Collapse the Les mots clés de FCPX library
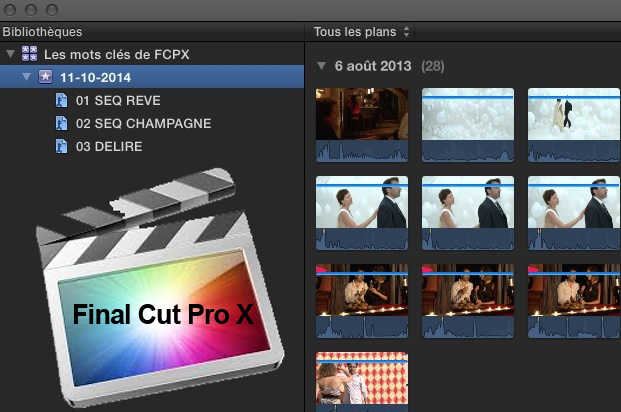This screenshot has width=621, height=412. click(11, 54)
